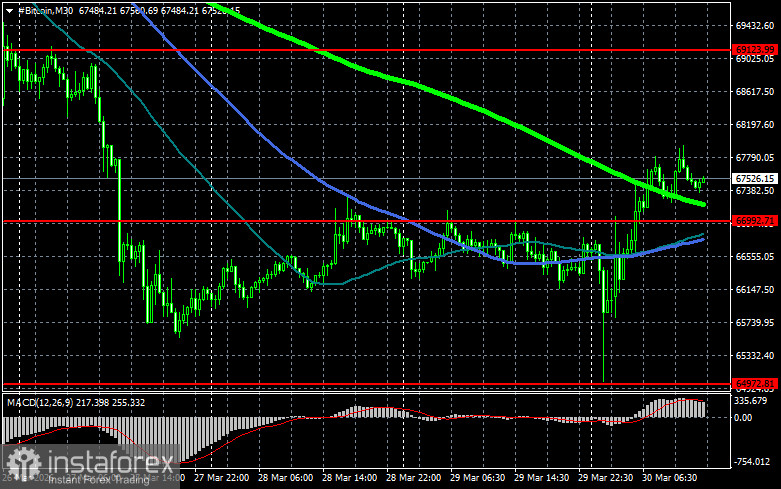Click the red 64972.81 price level tag
Screen dimensions: 781x489
[756, 384]
